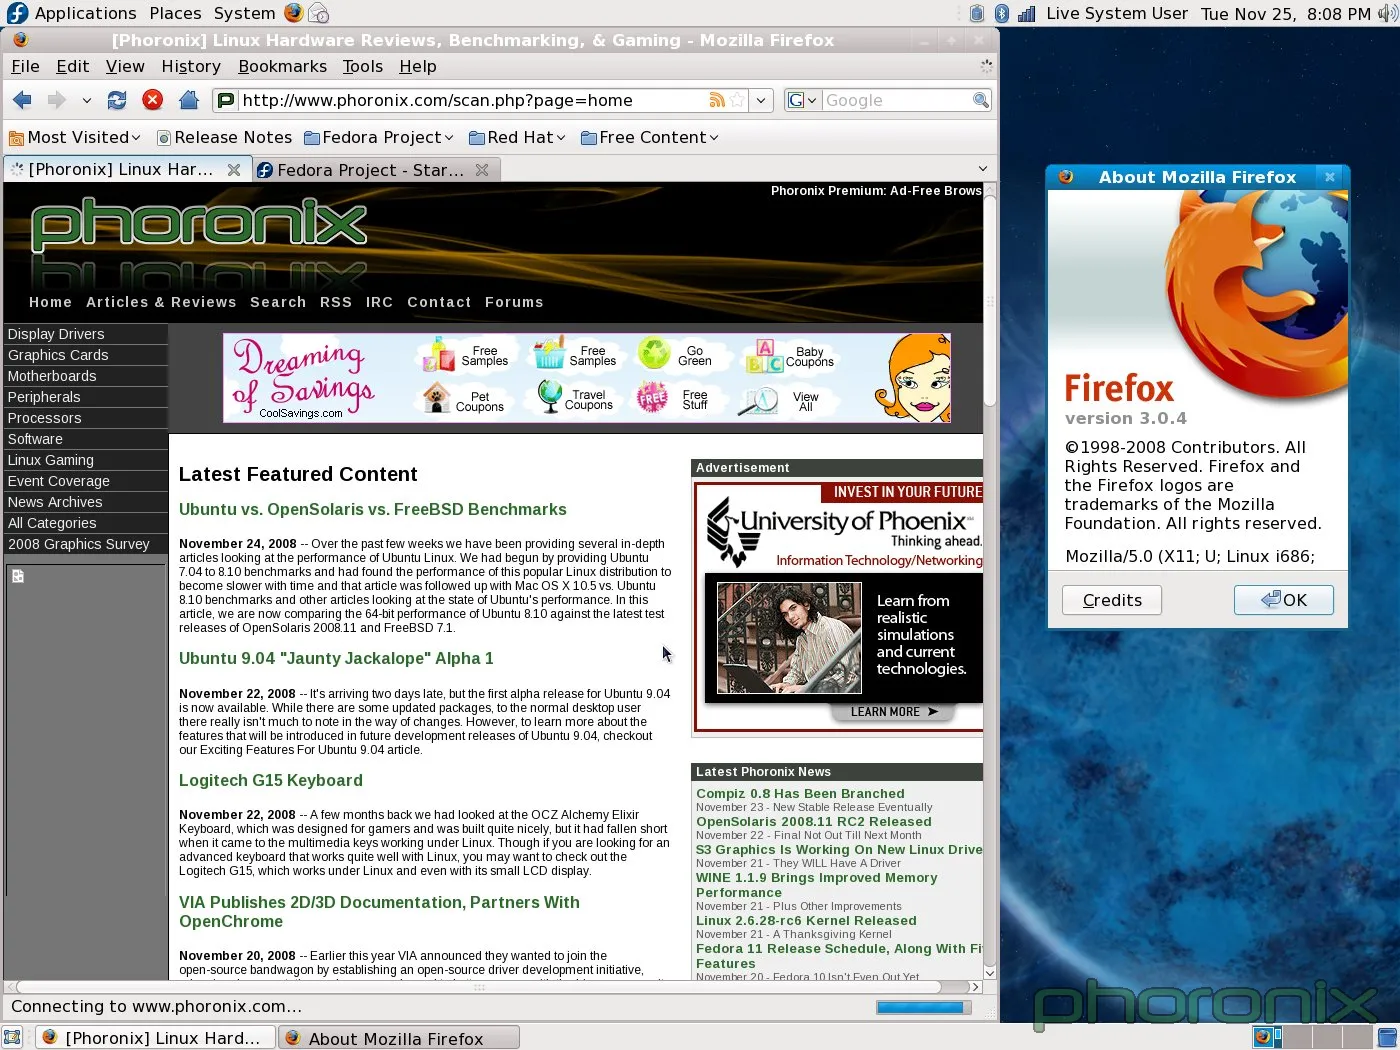Click Forums in the Phoronix nav bar
This screenshot has height=1050, width=1400.
point(514,302)
